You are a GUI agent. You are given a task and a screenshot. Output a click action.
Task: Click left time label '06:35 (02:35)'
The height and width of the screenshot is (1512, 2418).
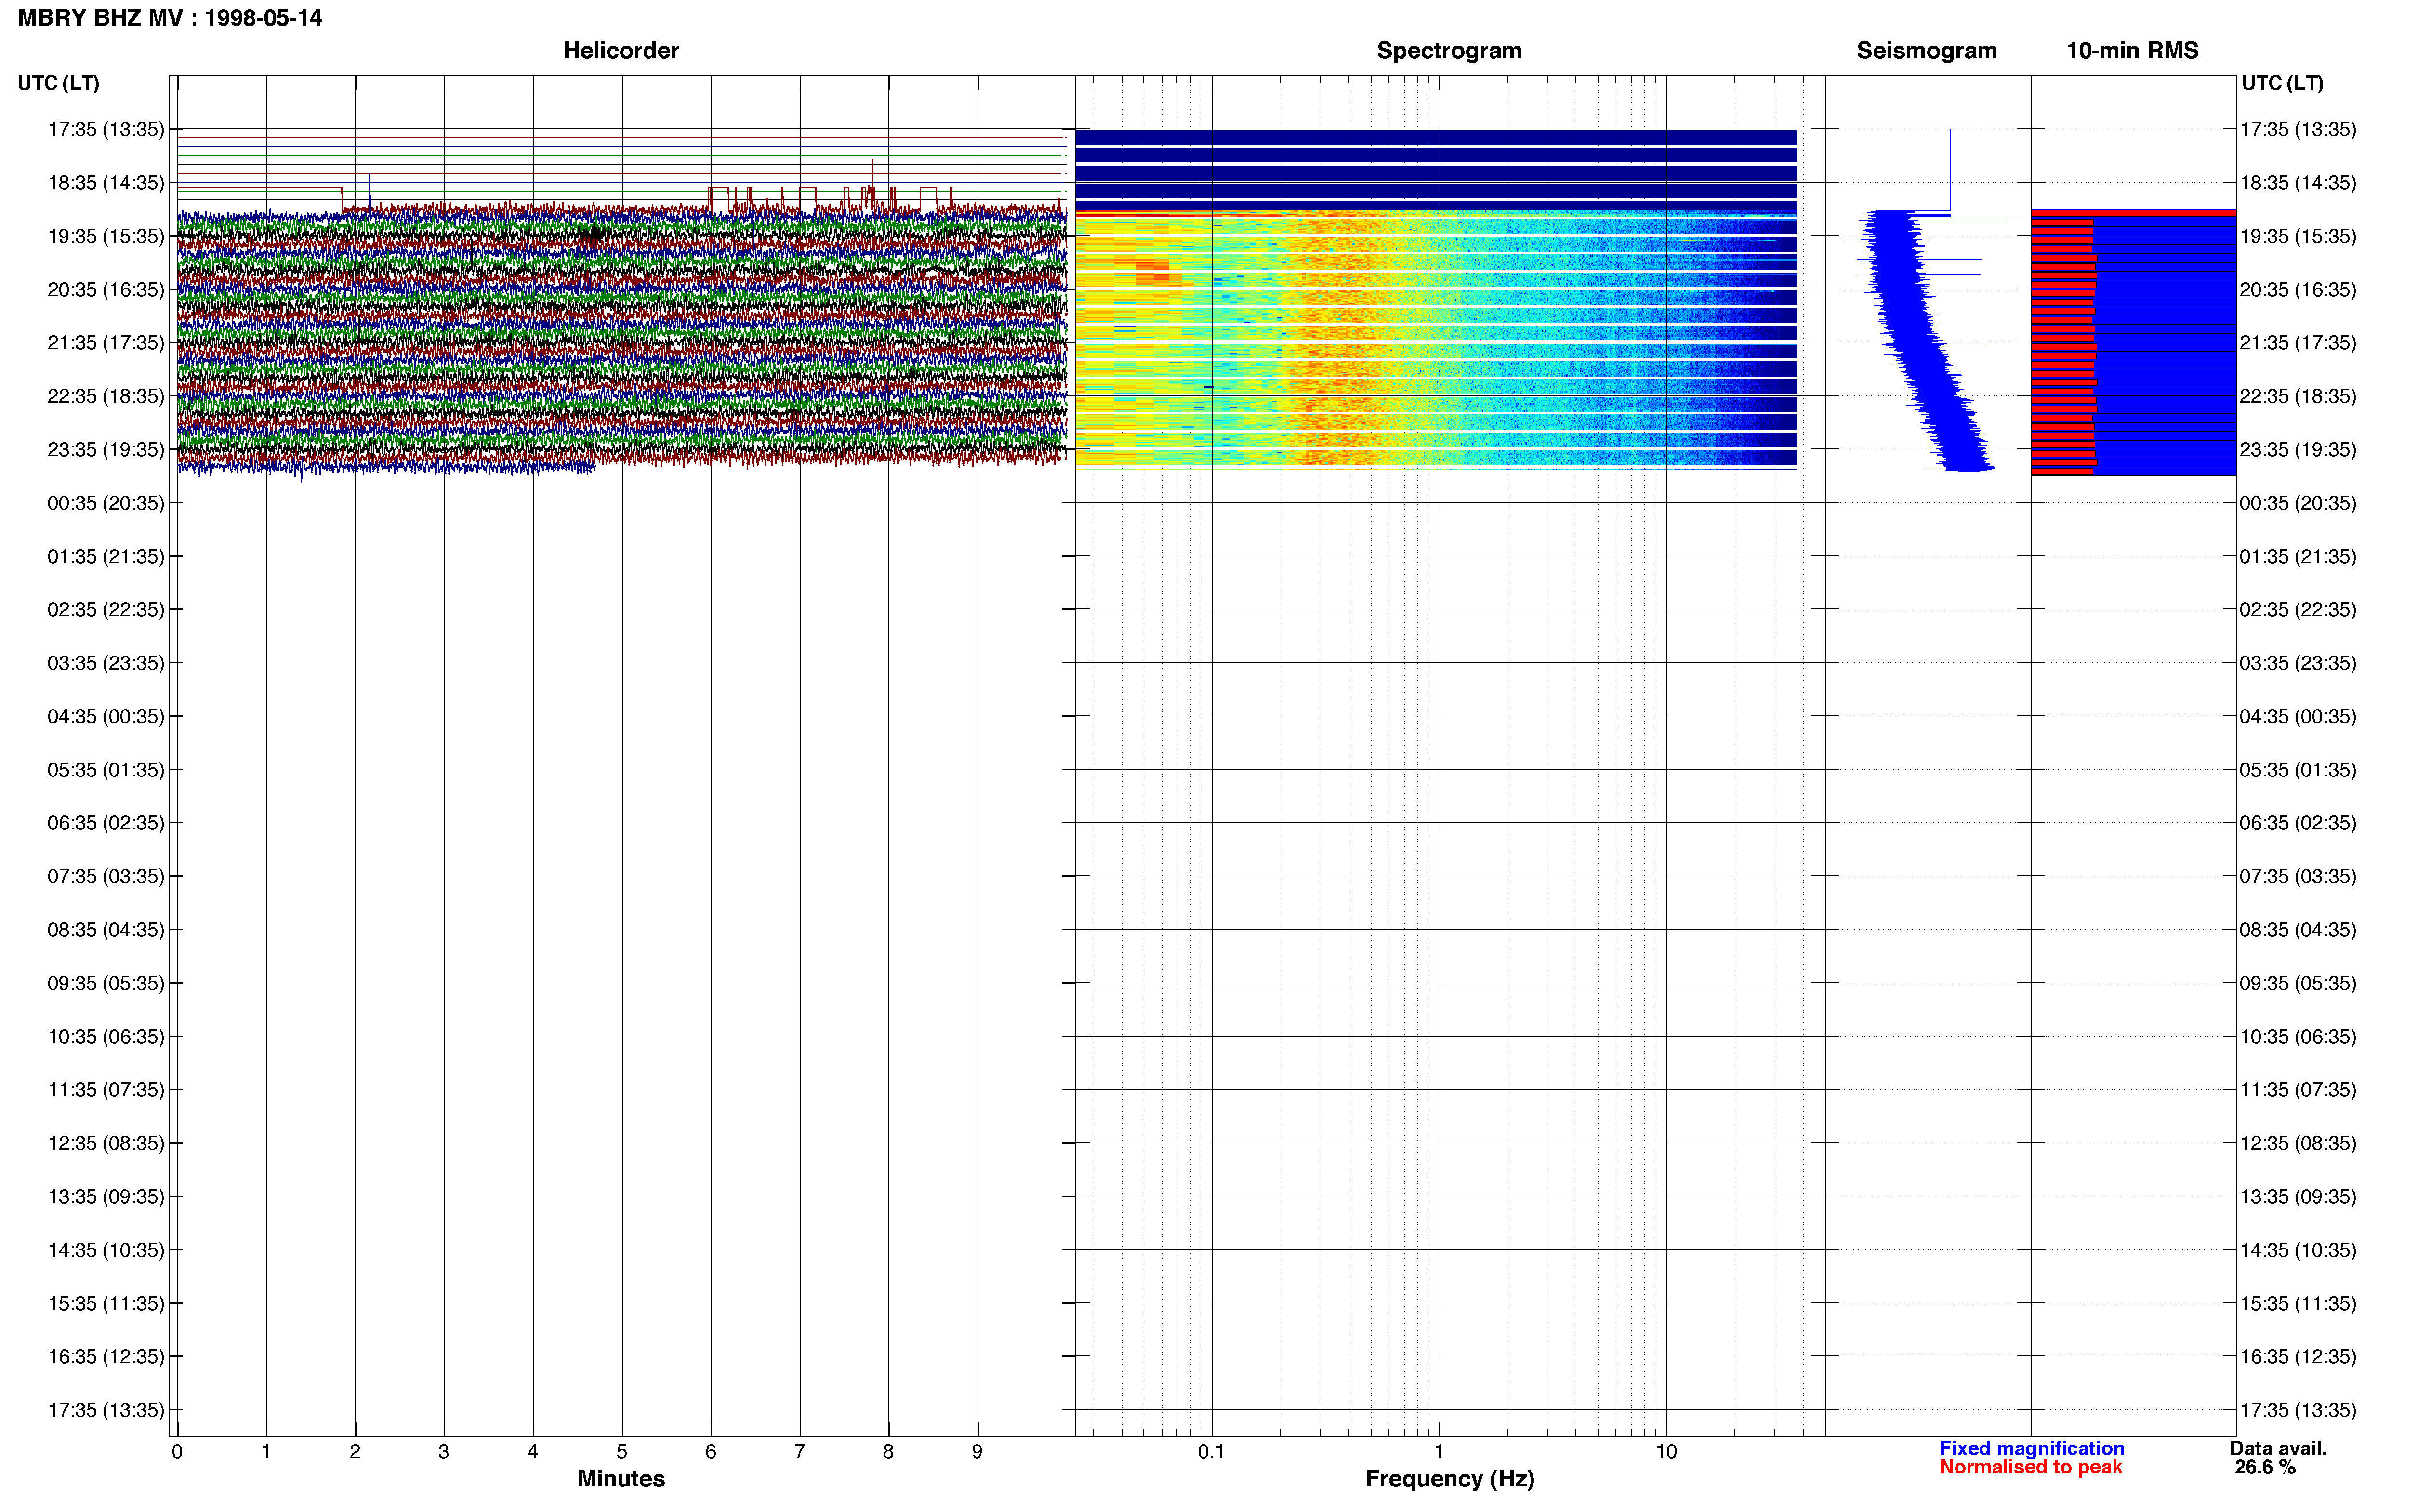(106, 823)
